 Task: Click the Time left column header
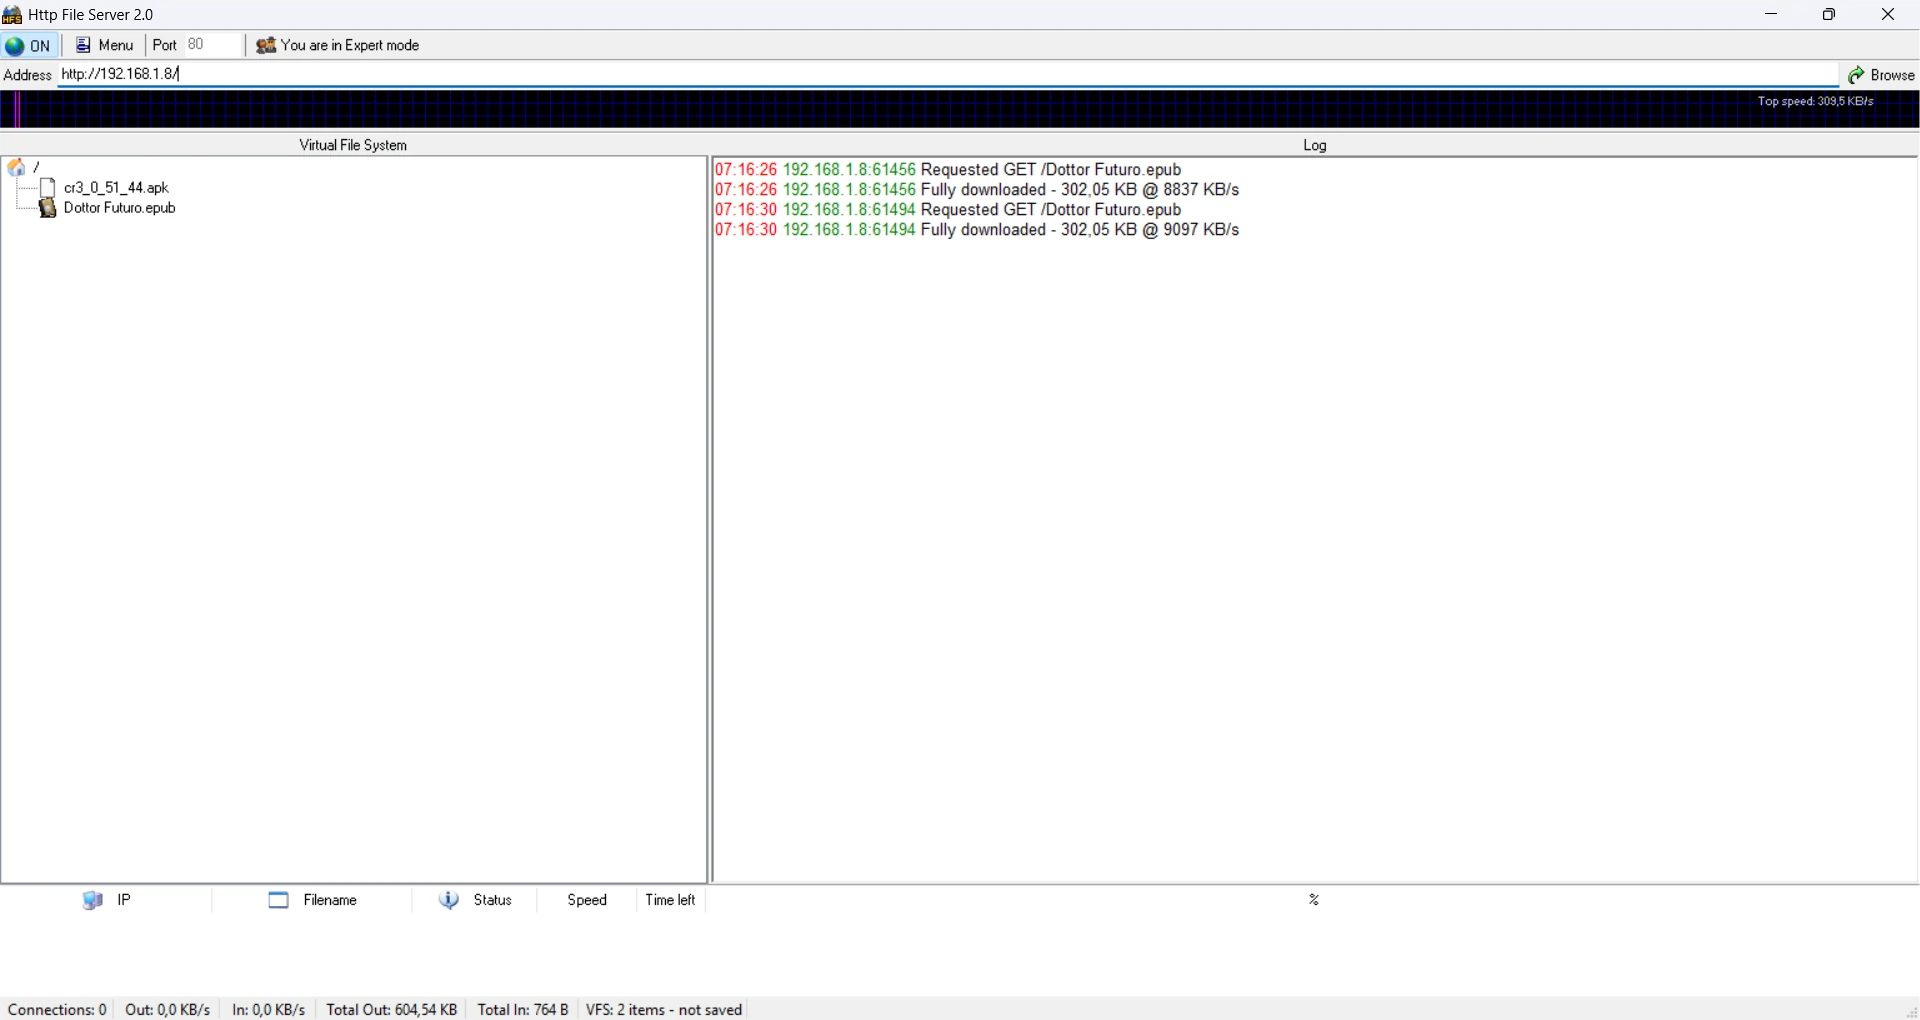click(670, 900)
